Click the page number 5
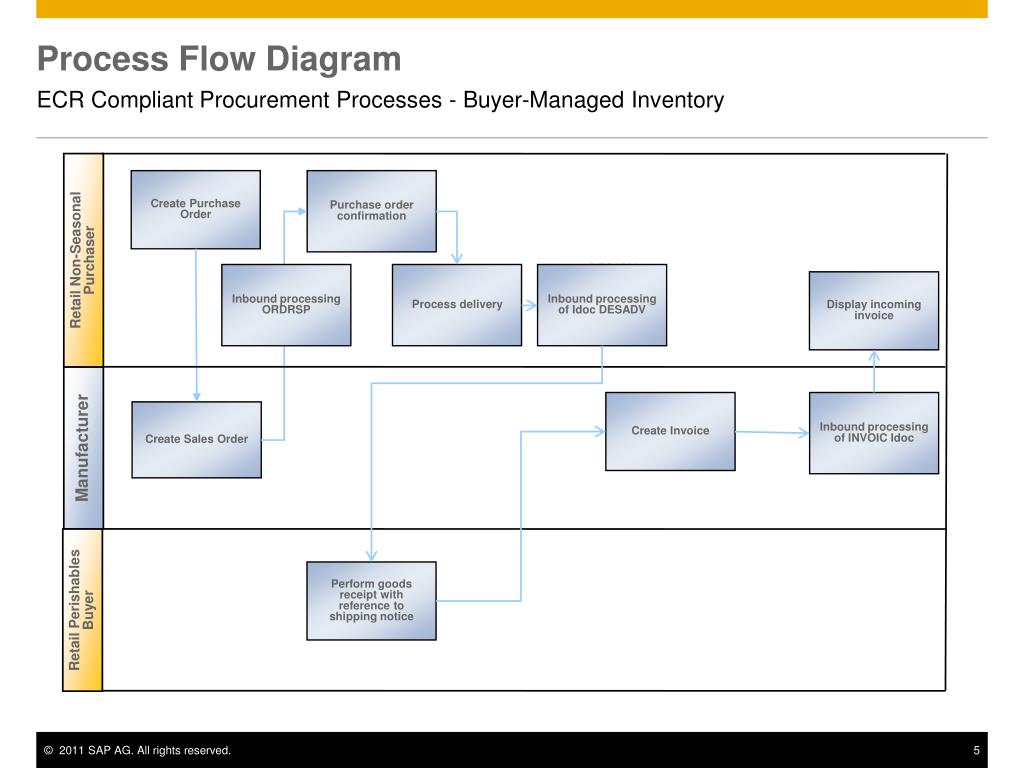The height and width of the screenshot is (768, 1024). (x=976, y=750)
